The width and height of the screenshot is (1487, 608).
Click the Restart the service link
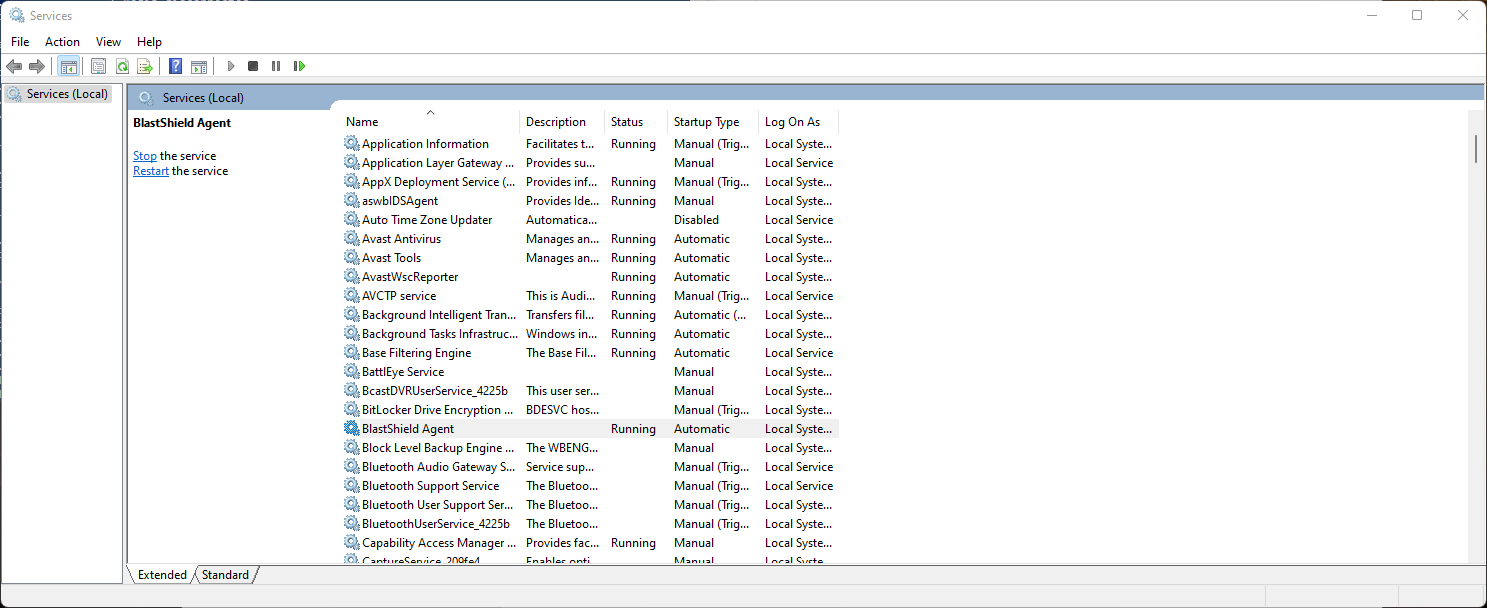151,171
